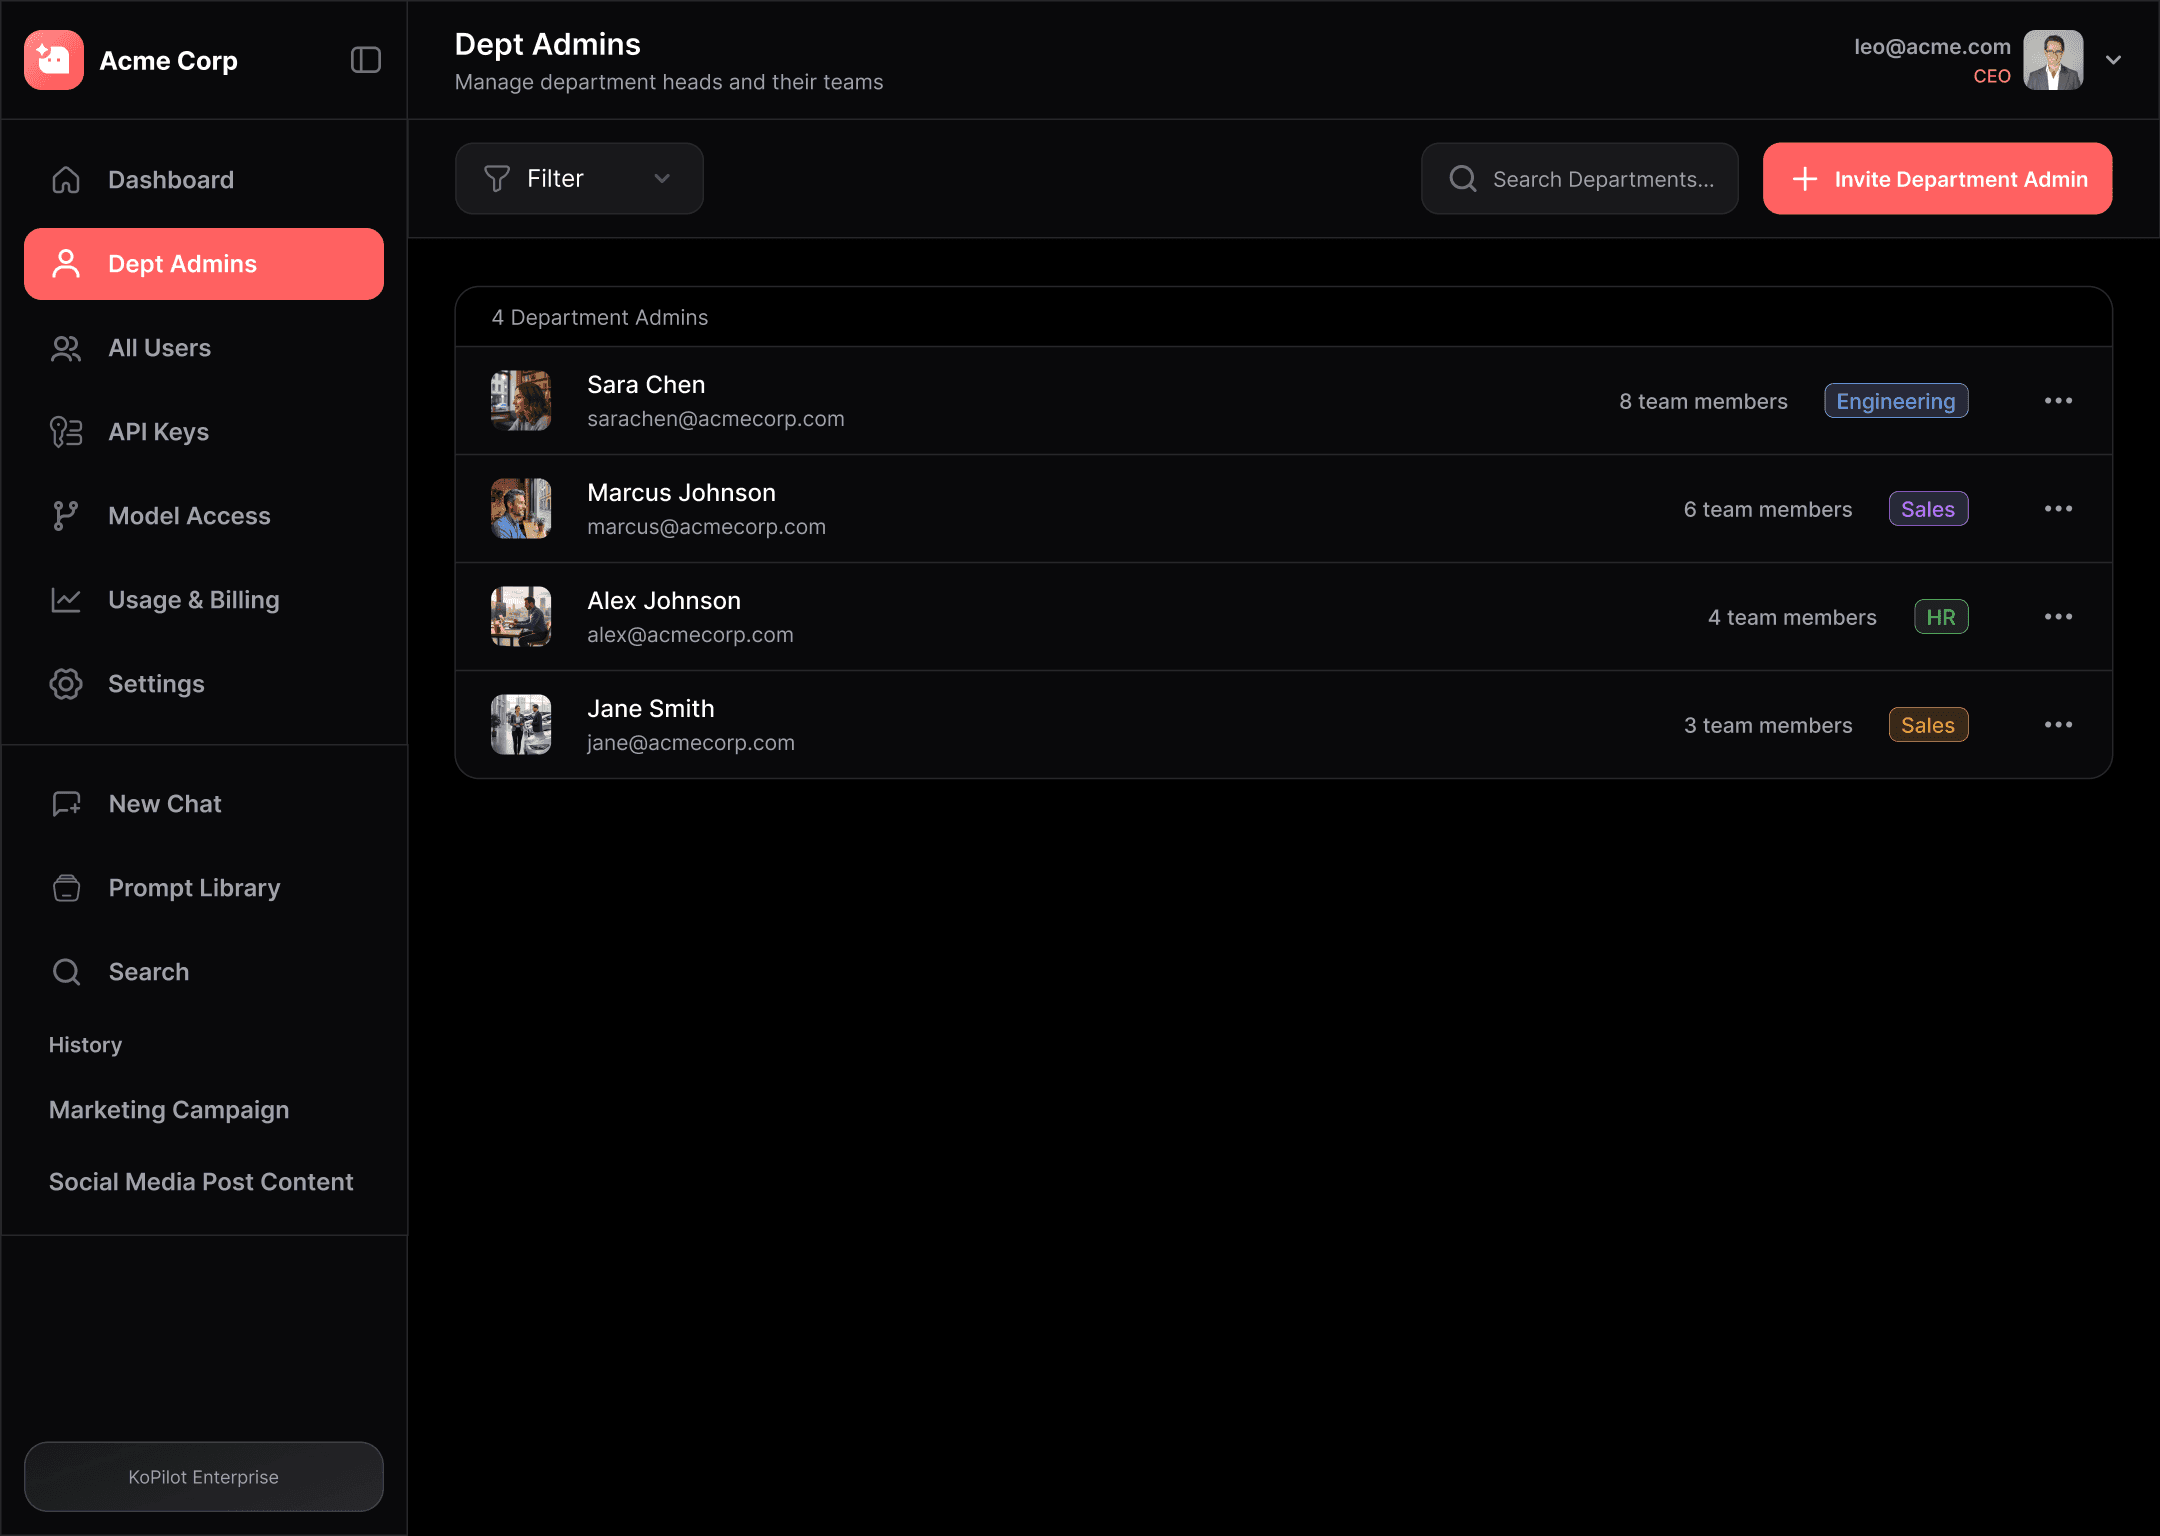This screenshot has width=2160, height=1536.
Task: Click the Settings gear icon
Action: pyautogui.click(x=66, y=684)
